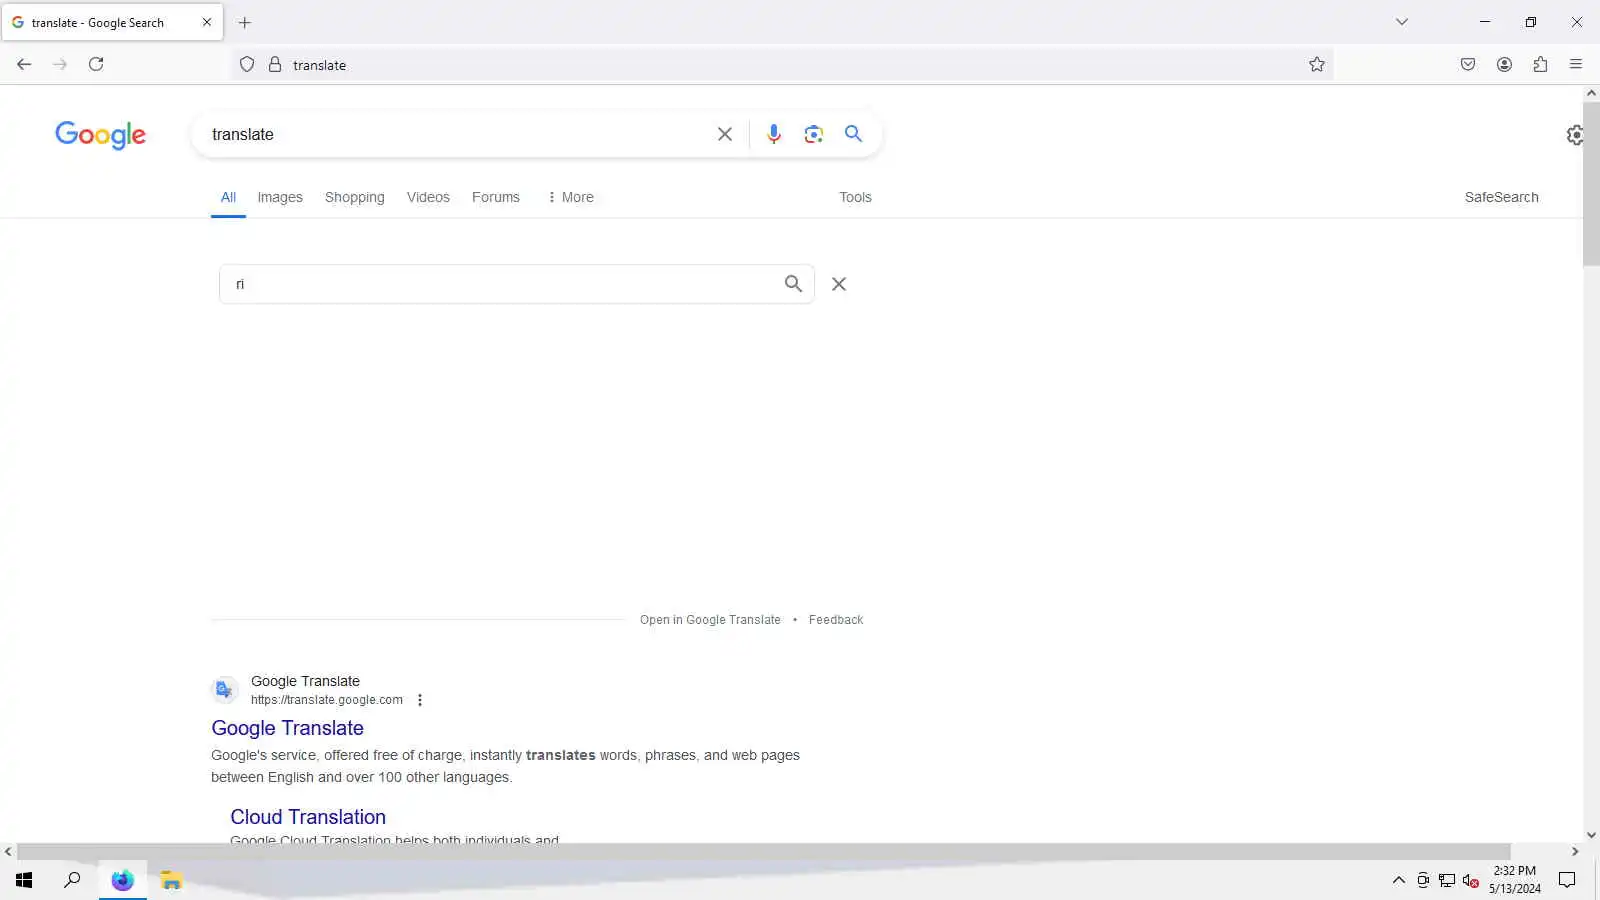Open the network tray icon
Screen dimensions: 1600x900
point(1447,880)
